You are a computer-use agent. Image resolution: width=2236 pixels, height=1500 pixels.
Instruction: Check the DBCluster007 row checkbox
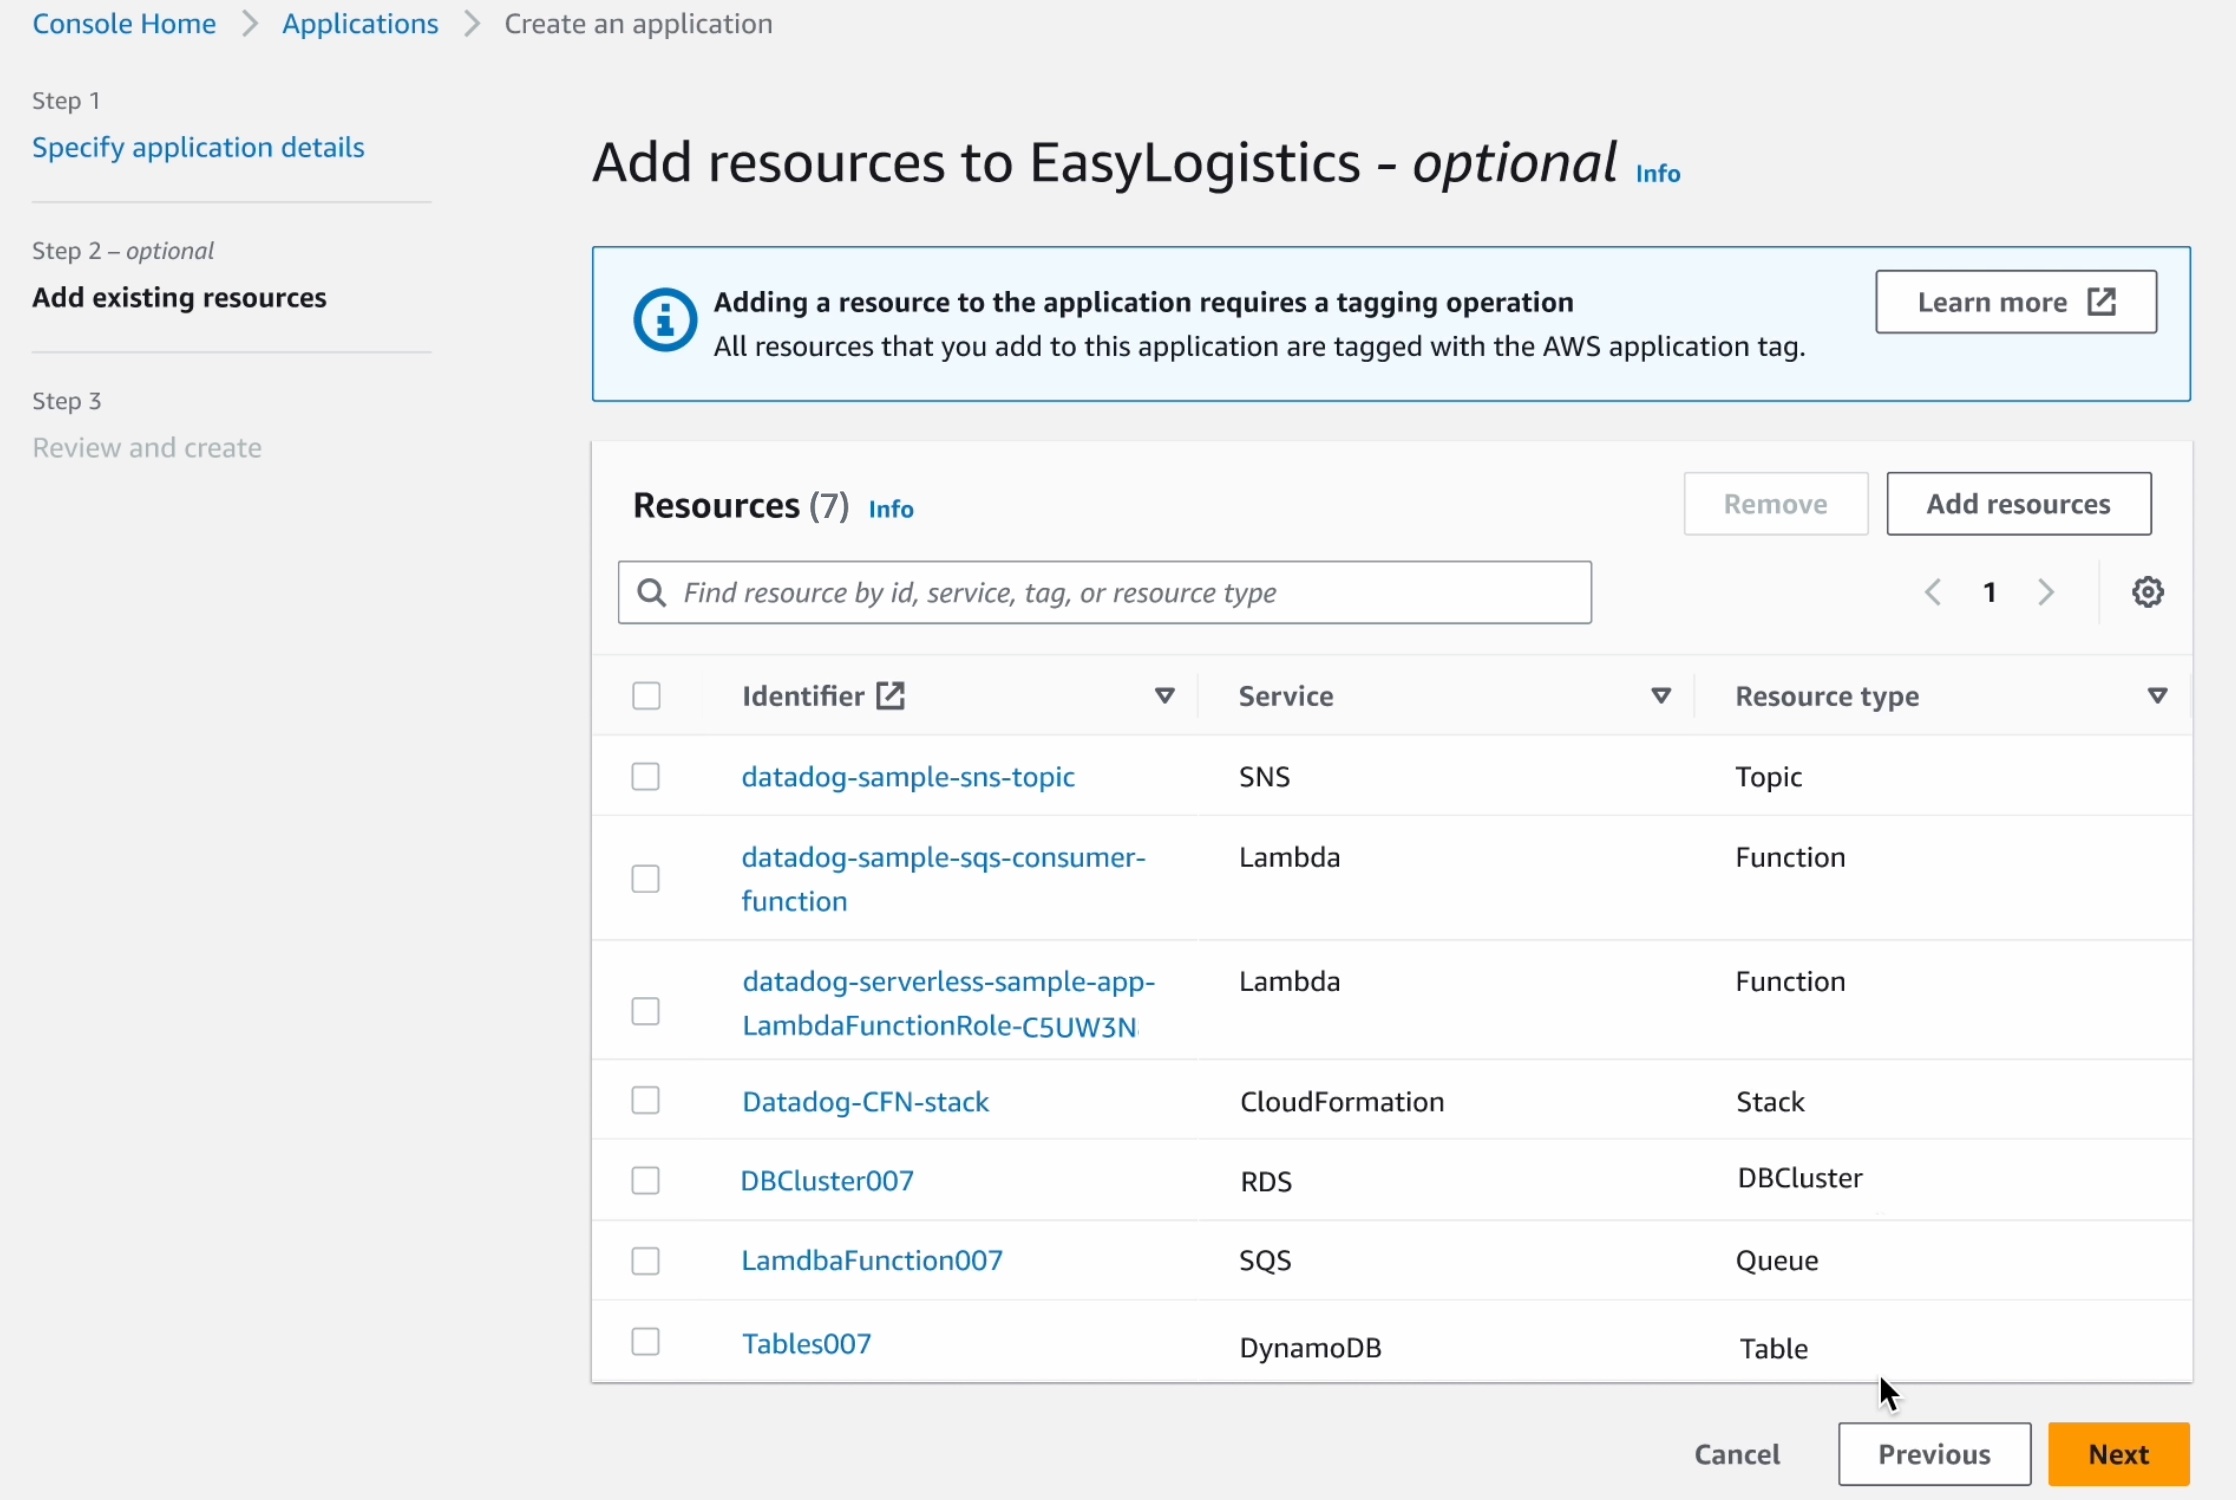pos(646,1180)
